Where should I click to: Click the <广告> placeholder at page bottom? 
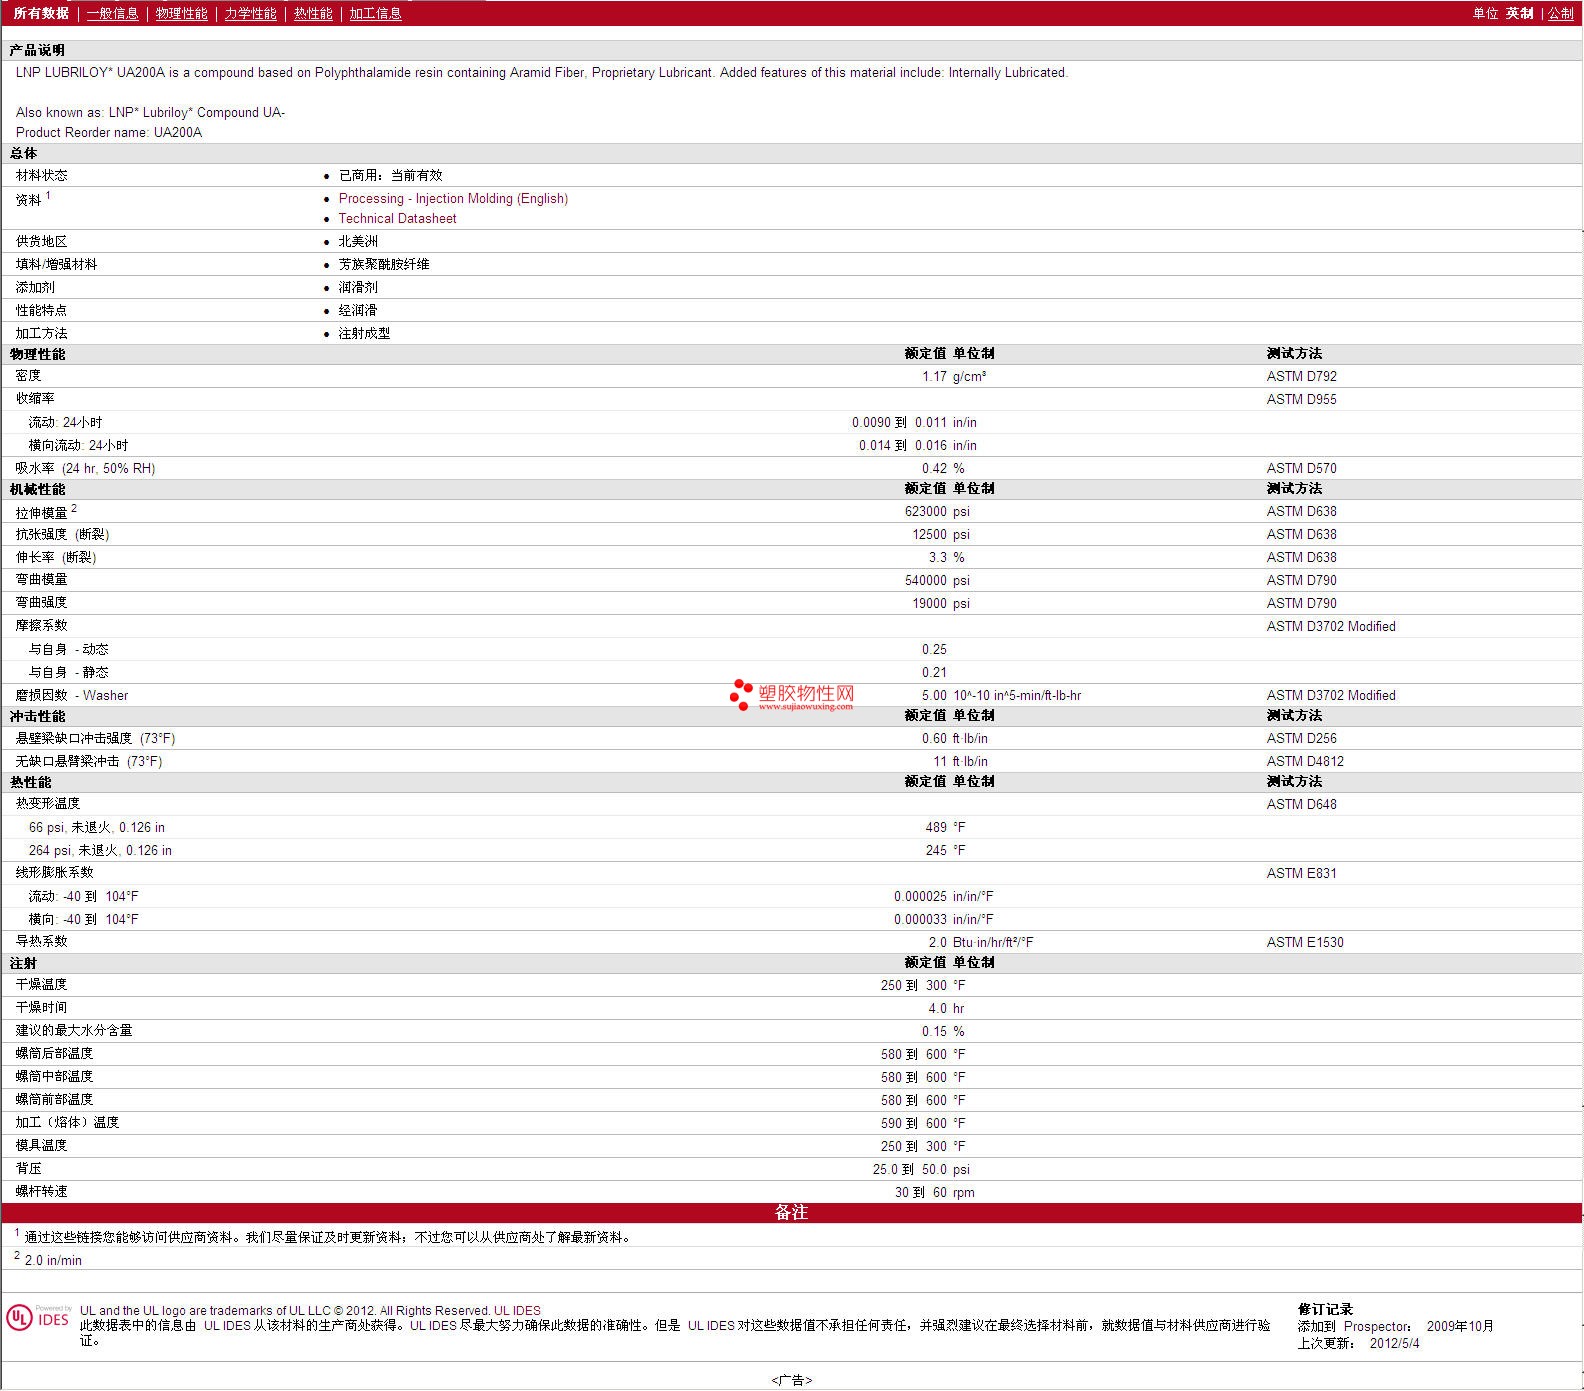click(791, 1380)
